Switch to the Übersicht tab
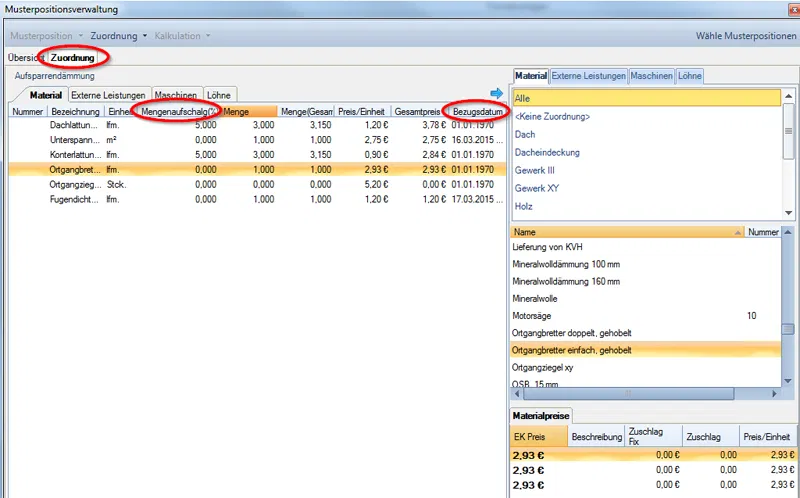Screen dimensions: 800x498 pyautogui.click(x=22, y=58)
